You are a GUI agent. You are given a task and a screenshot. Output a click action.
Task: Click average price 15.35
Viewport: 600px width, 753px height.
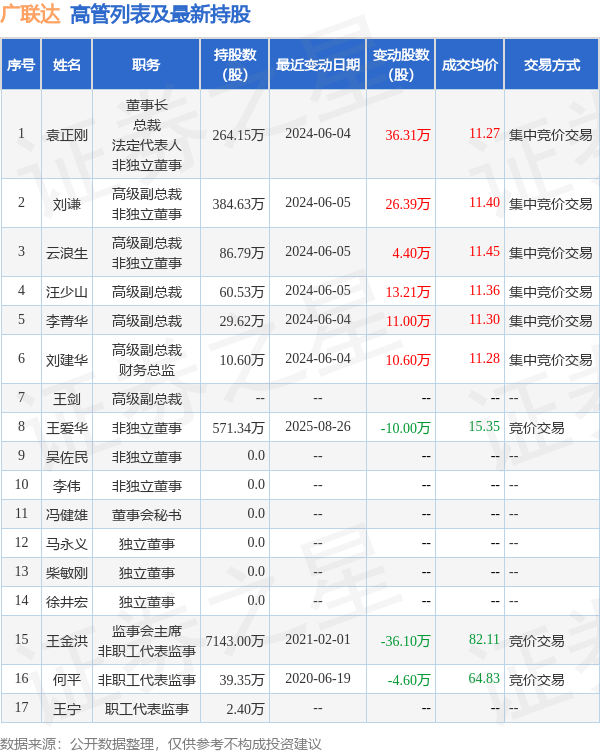[484, 426]
